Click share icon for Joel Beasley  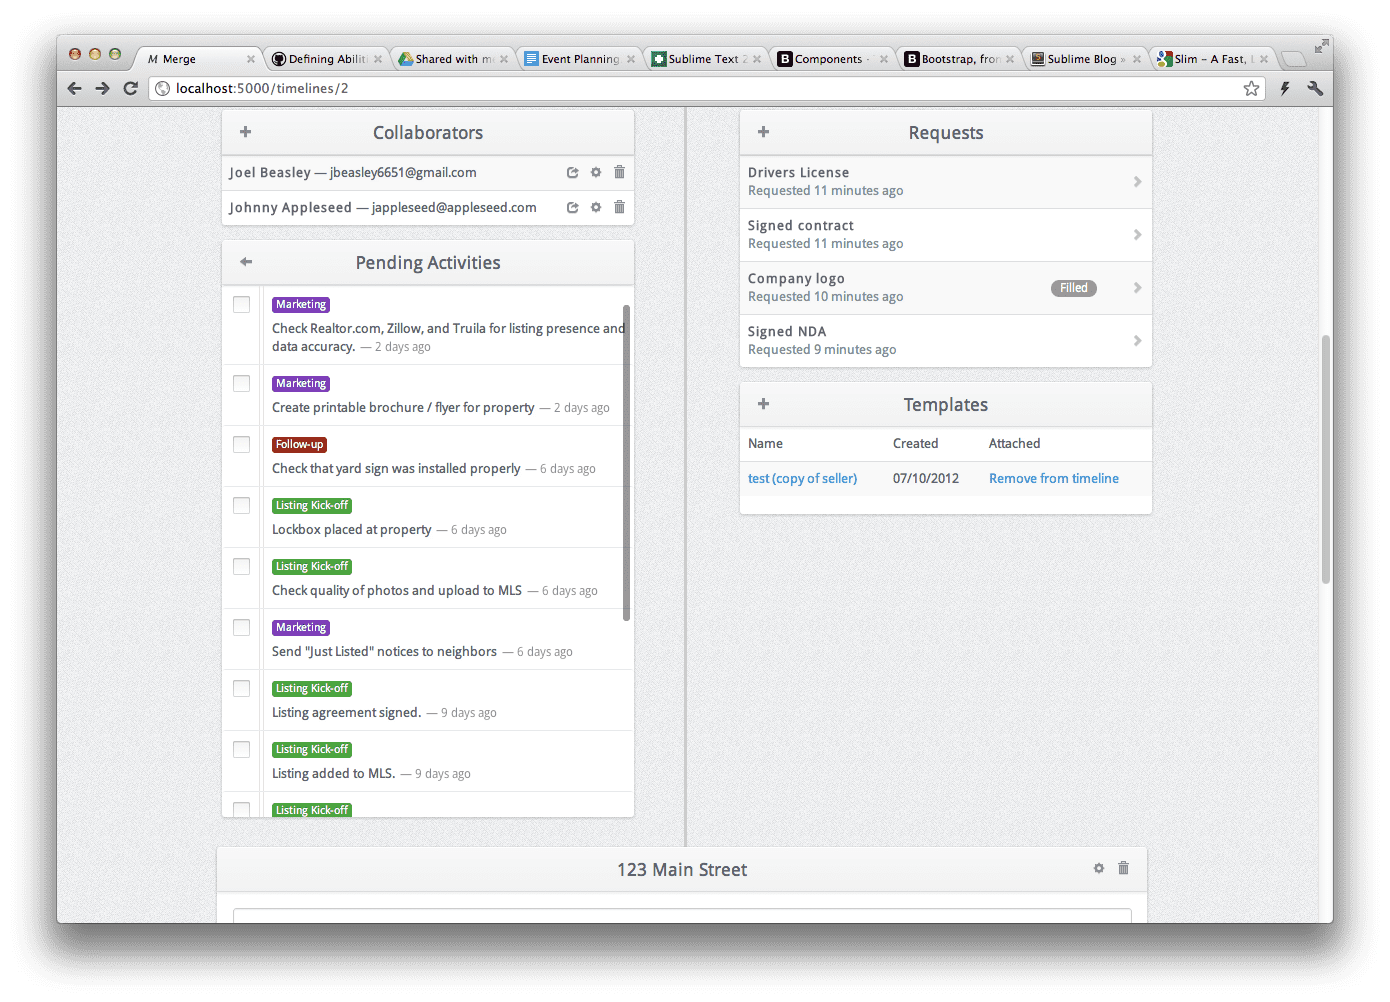(573, 172)
